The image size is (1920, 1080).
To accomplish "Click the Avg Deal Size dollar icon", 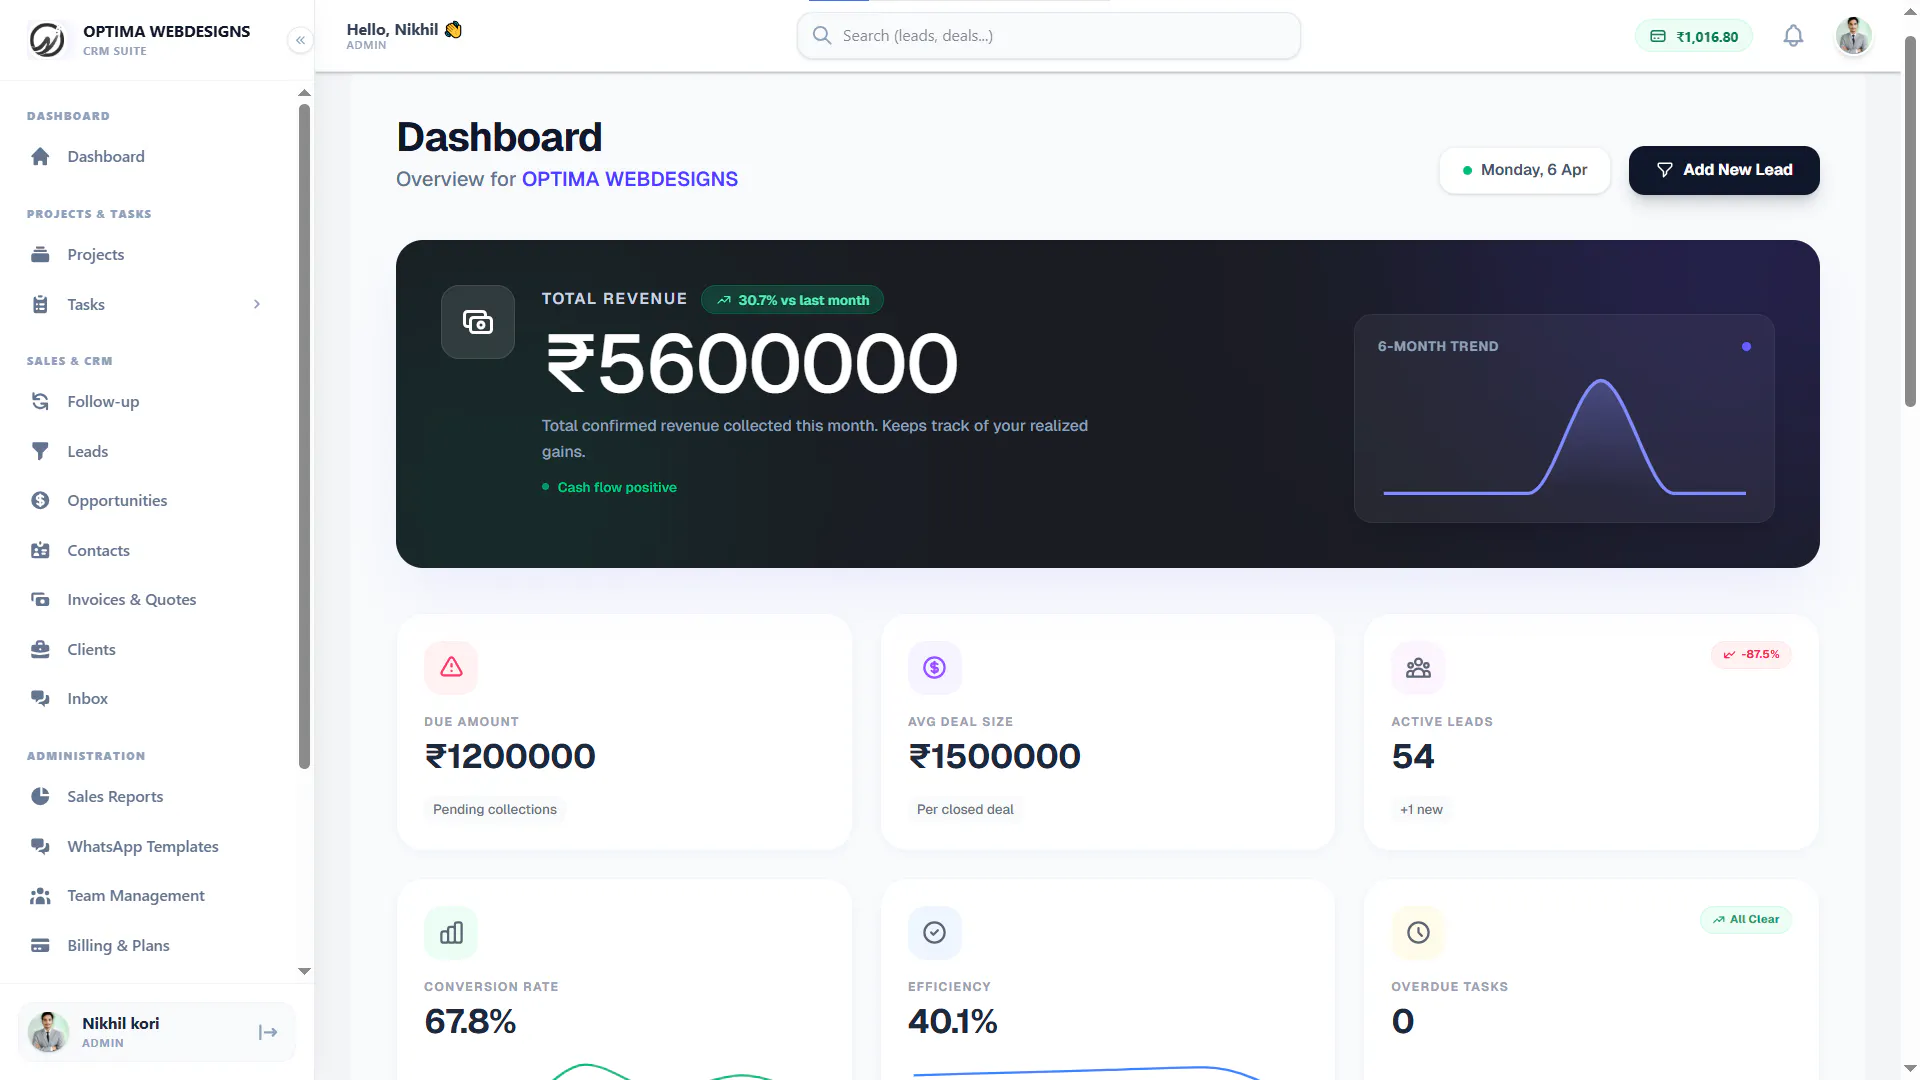I will pos(934,668).
